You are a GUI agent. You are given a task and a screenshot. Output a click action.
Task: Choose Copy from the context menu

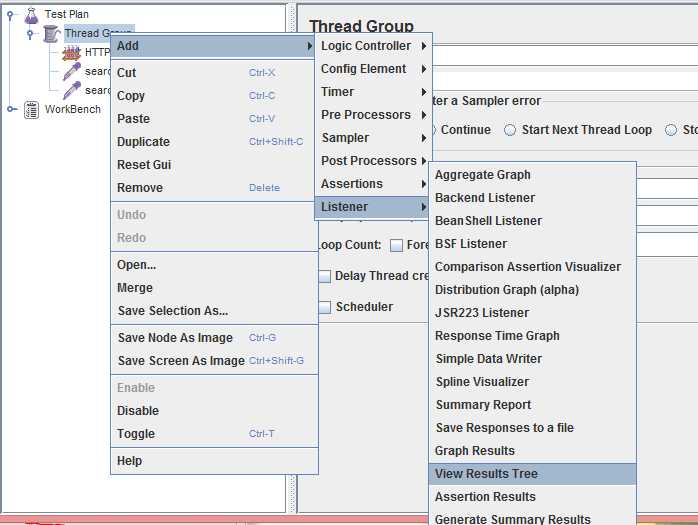coord(213,96)
